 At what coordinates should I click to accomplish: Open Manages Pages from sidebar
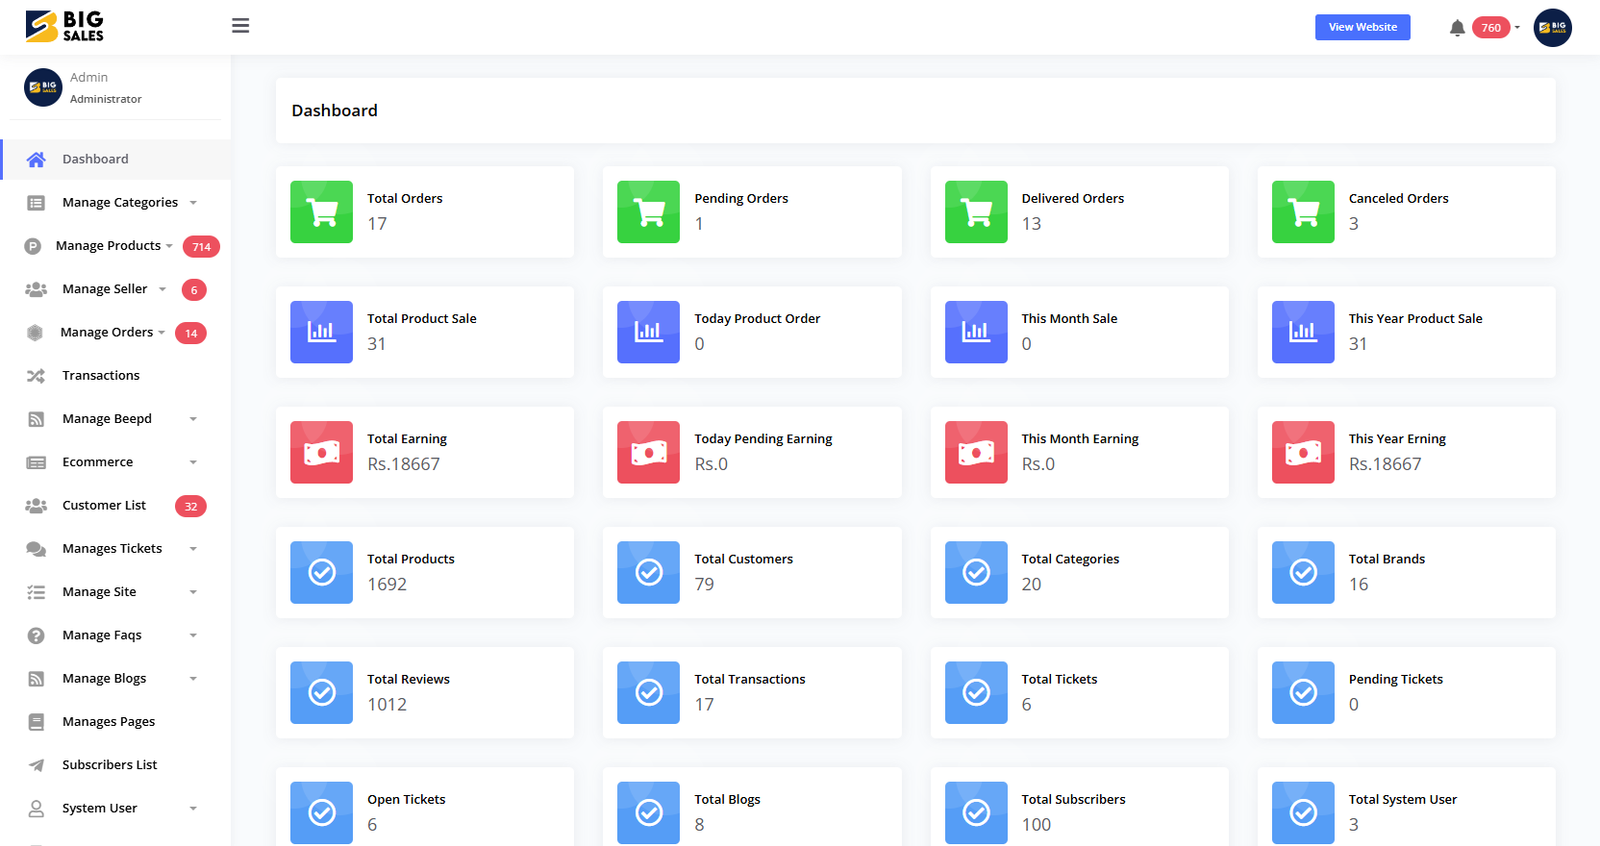[x=108, y=722]
